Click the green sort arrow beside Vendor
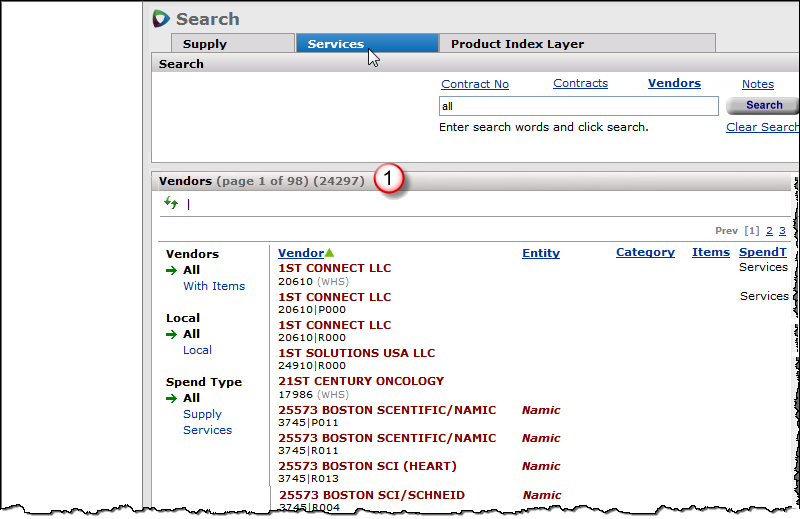 330,253
